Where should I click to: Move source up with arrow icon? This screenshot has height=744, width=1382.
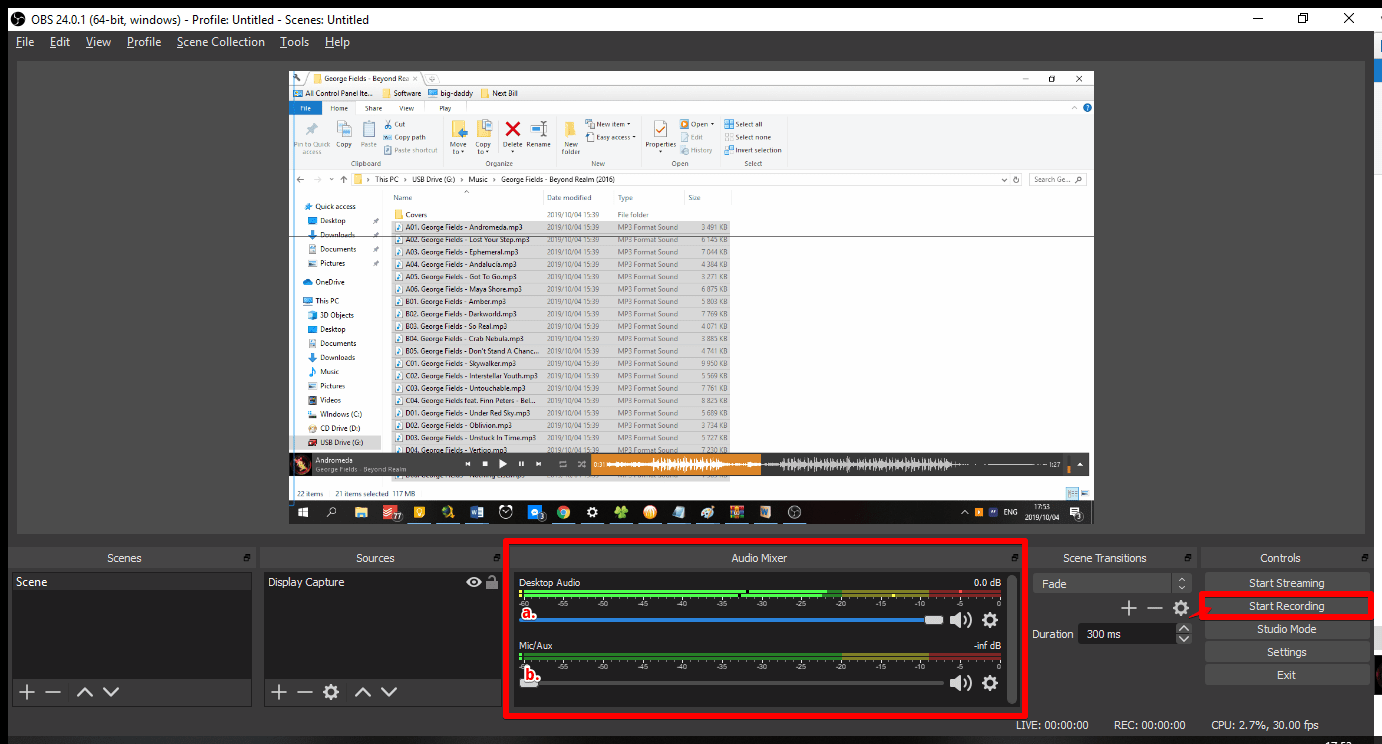(x=363, y=692)
